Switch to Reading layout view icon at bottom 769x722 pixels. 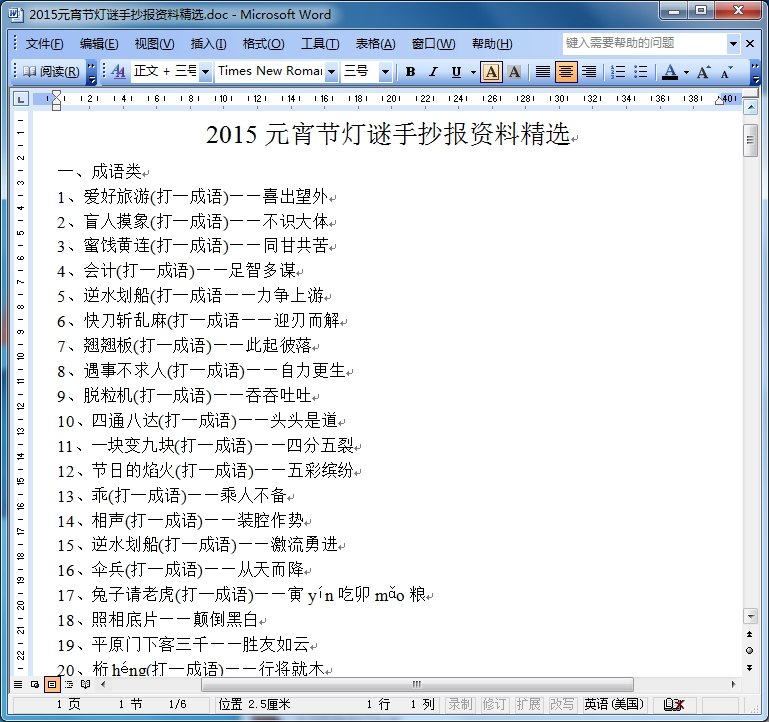85,684
